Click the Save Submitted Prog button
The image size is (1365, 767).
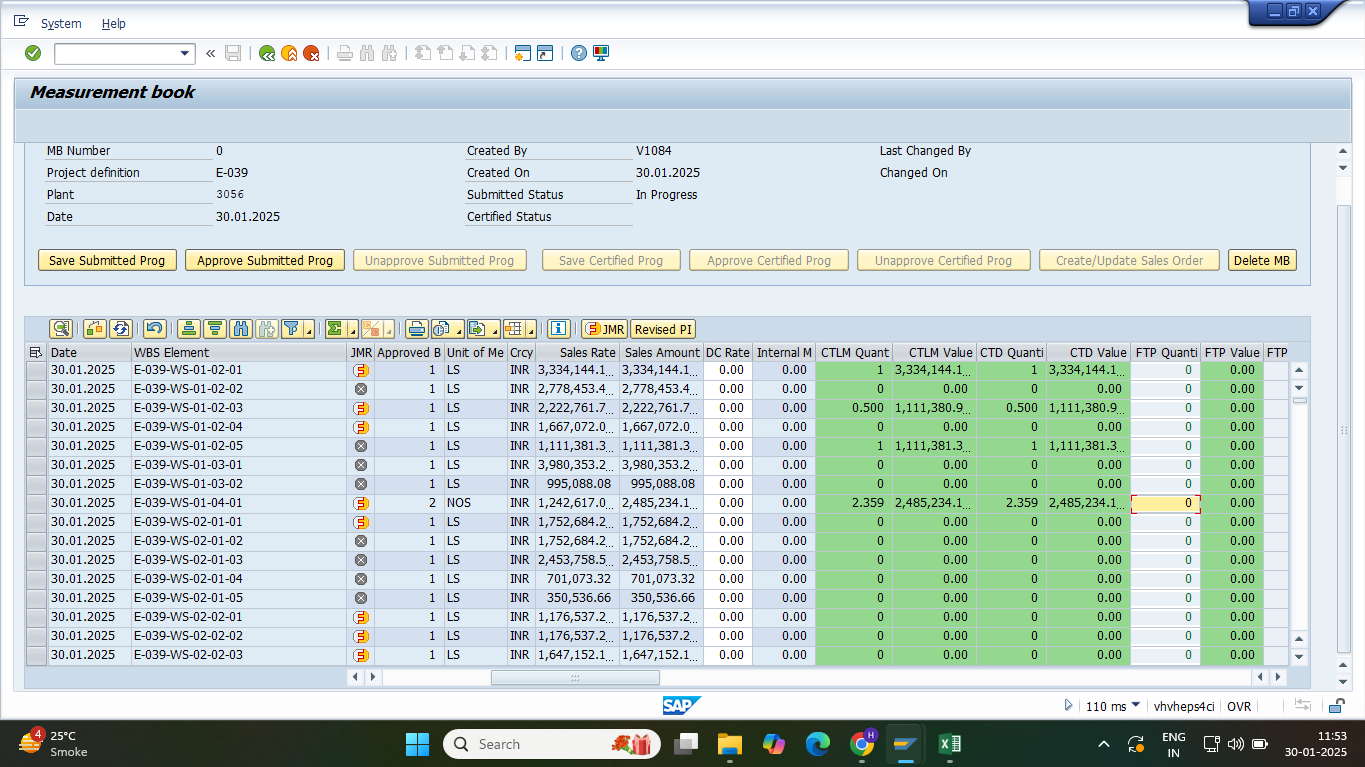(107, 260)
